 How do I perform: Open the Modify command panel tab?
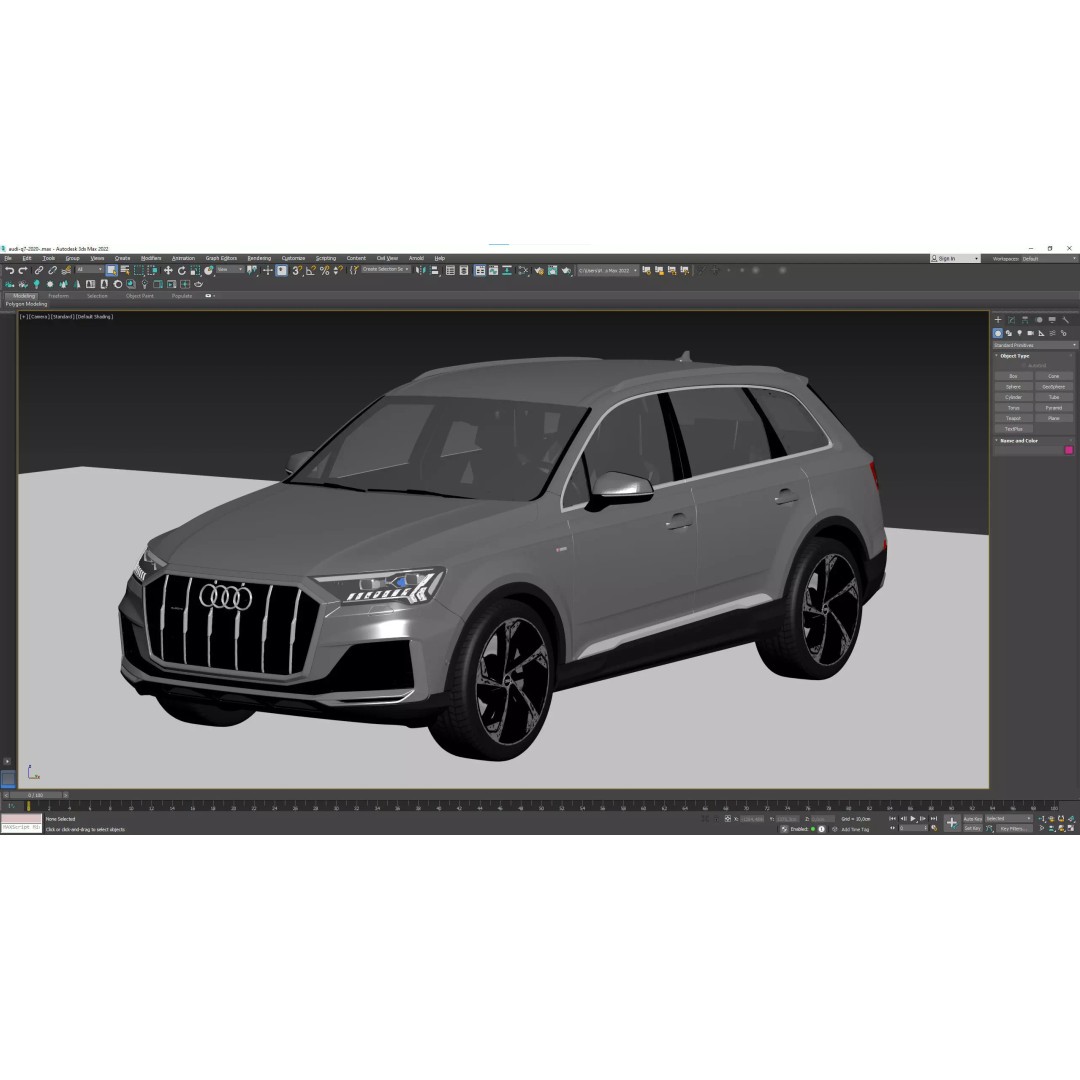1011,320
